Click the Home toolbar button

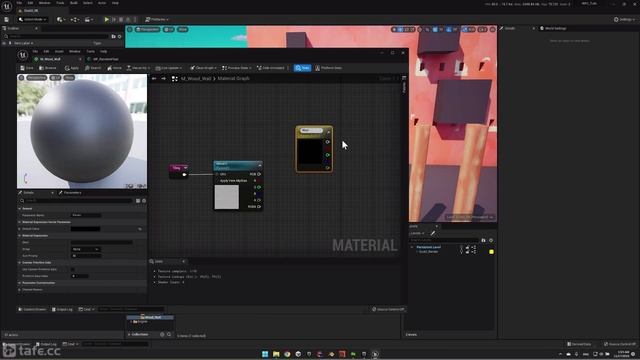pos(114,68)
